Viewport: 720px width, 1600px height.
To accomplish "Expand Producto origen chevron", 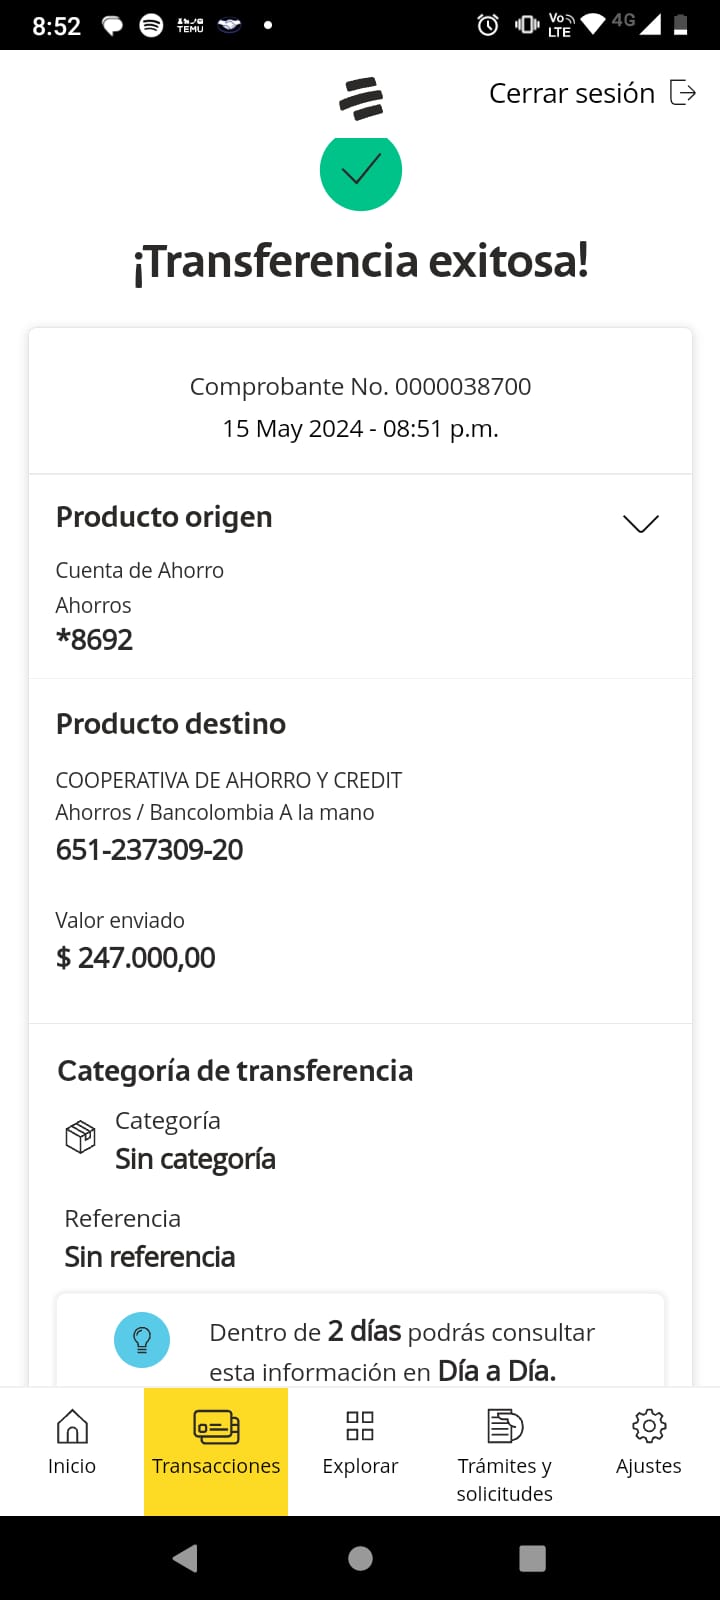I will click(640, 524).
